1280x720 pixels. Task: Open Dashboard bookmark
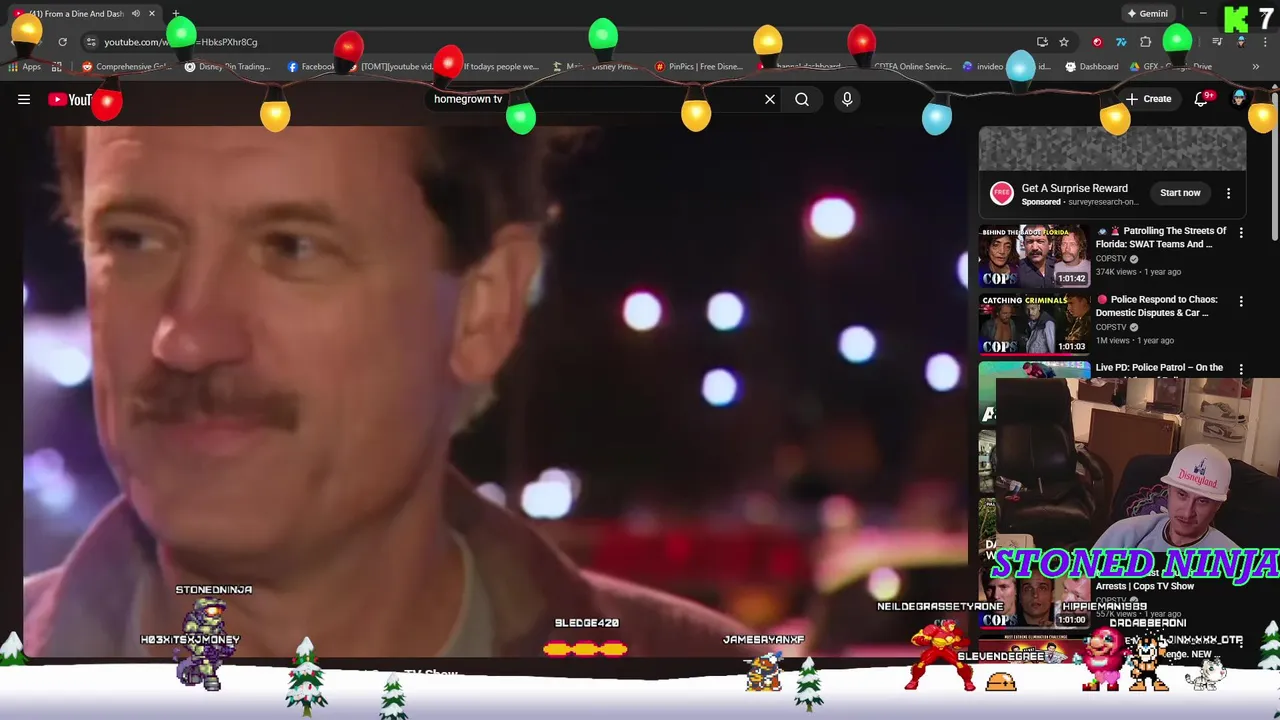click(1092, 67)
